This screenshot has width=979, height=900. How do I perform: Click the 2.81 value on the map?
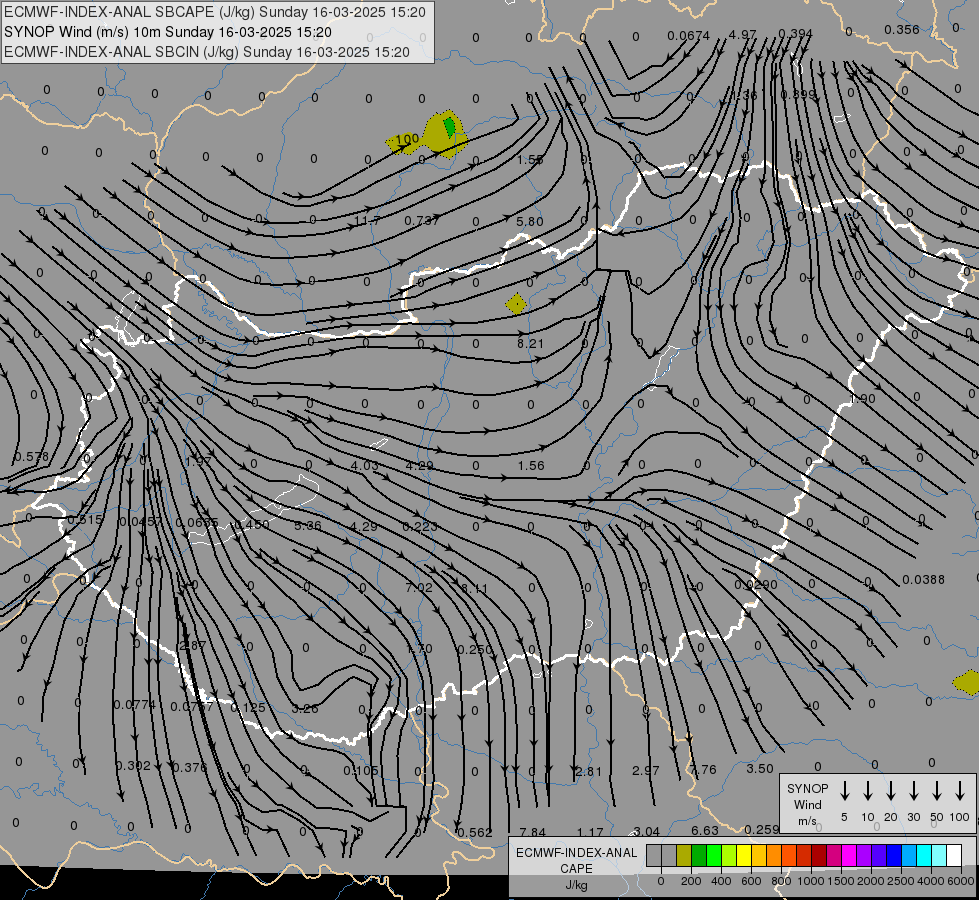pyautogui.click(x=589, y=772)
